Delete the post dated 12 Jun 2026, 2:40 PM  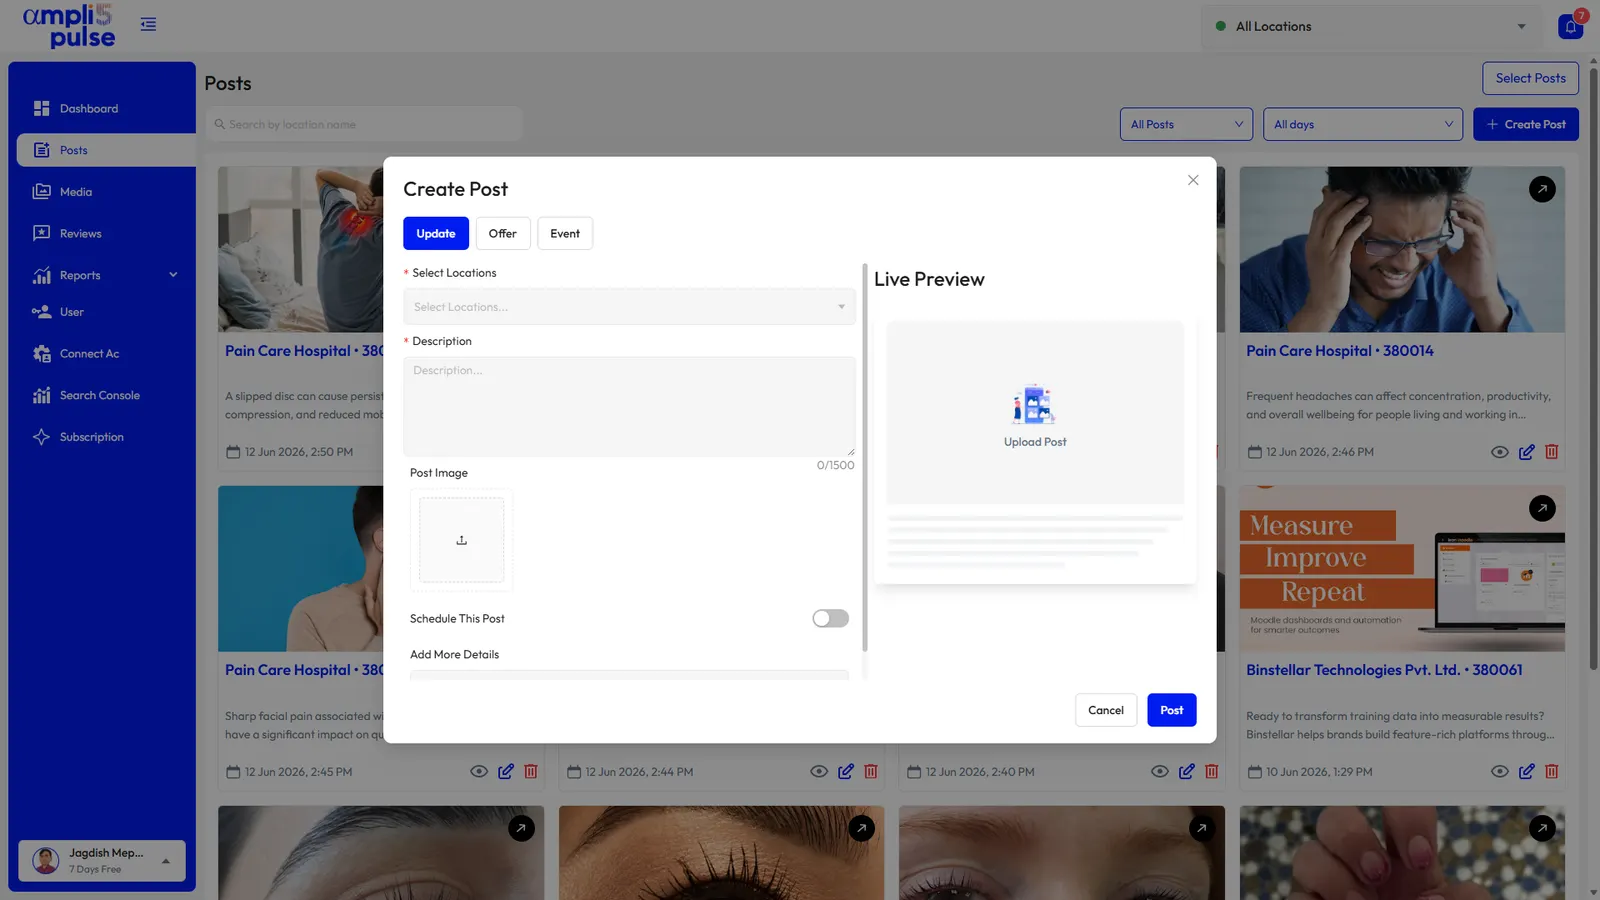pos(1212,772)
